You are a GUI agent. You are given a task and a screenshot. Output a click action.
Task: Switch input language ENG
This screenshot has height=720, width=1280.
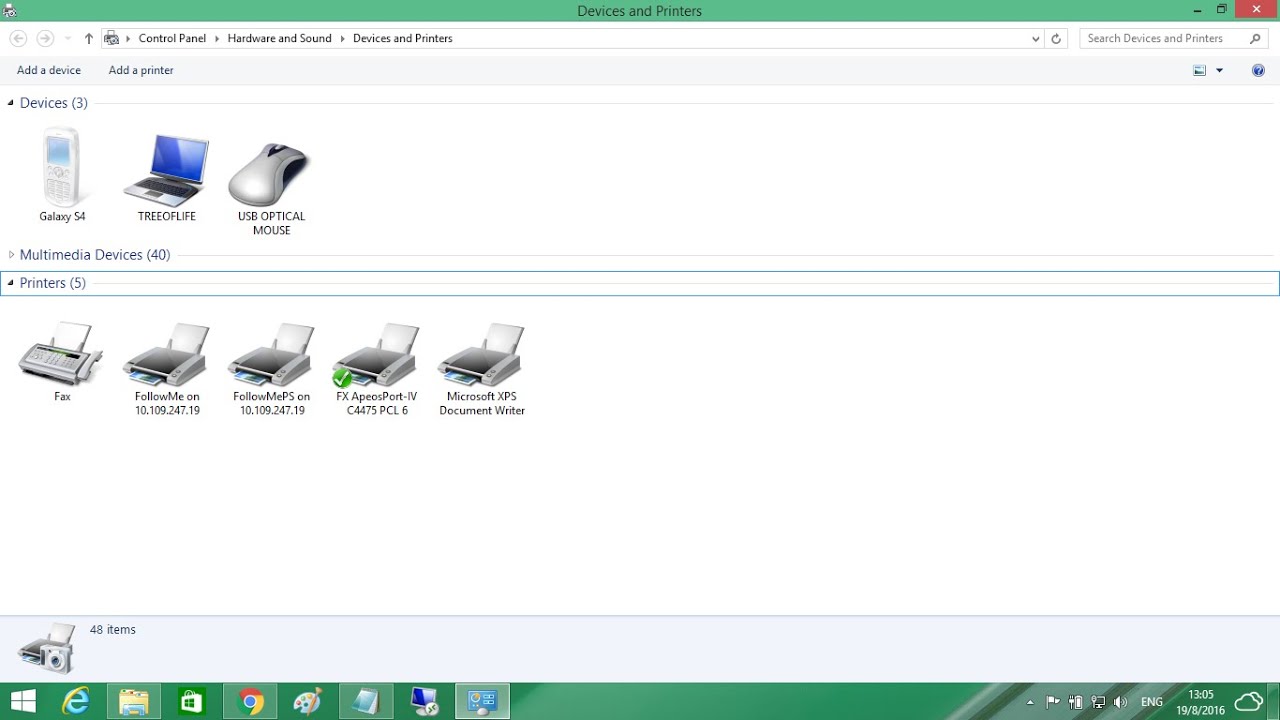click(x=1152, y=702)
